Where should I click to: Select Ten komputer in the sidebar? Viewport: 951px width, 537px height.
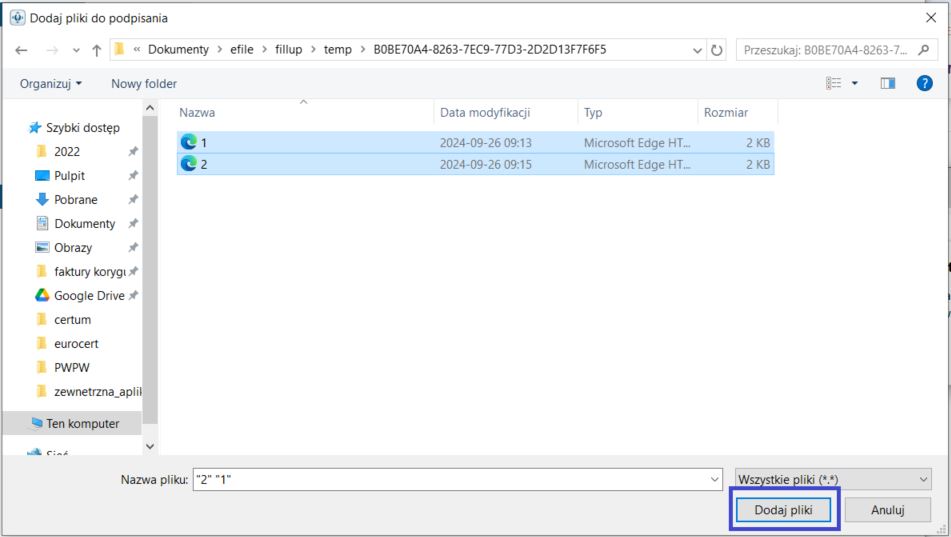[x=82, y=424]
